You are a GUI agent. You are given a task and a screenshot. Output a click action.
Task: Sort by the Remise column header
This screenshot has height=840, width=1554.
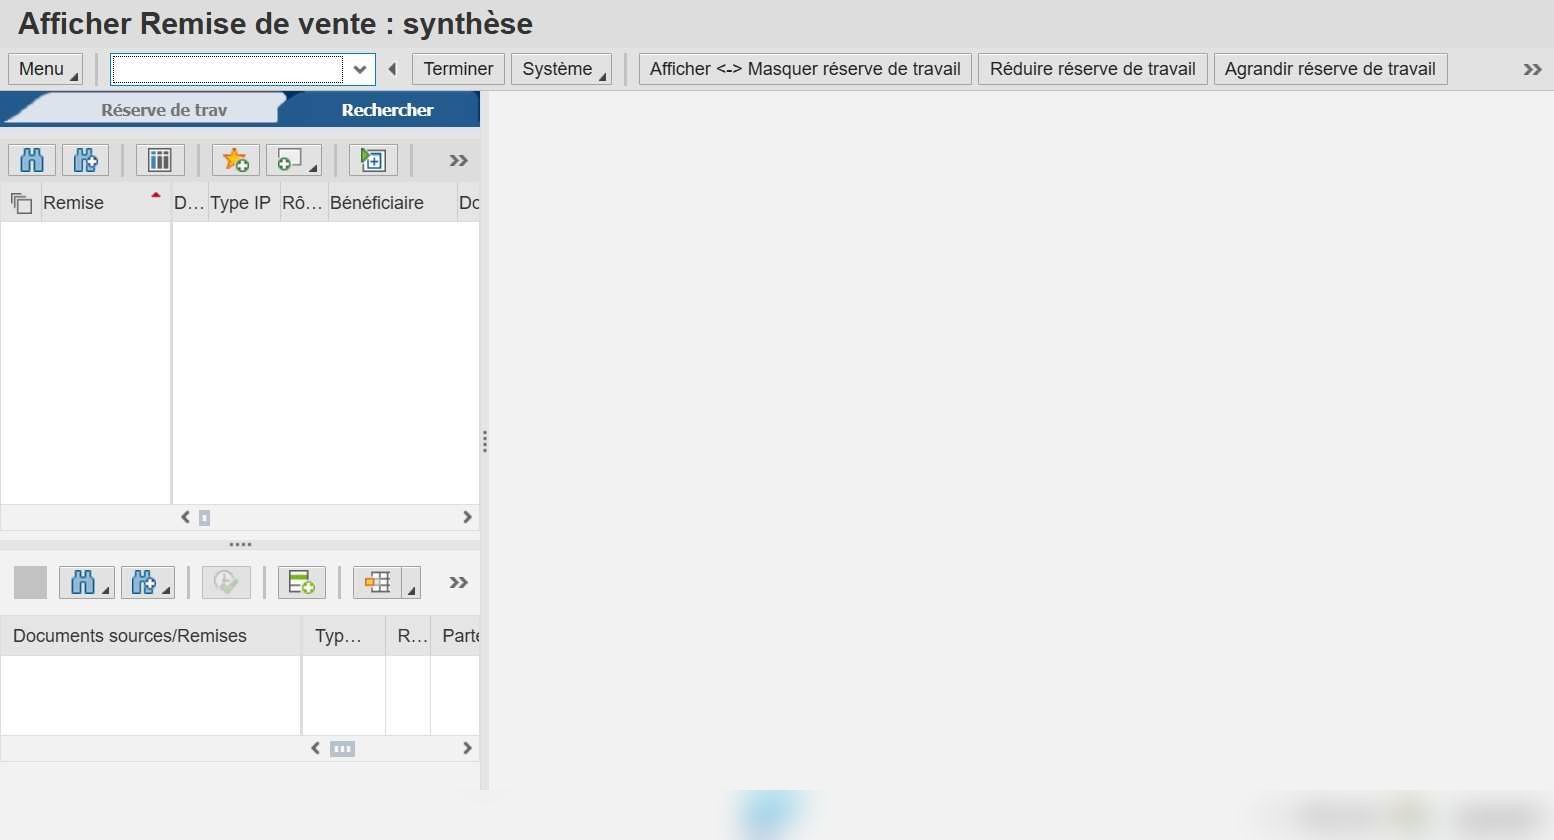[x=105, y=203]
